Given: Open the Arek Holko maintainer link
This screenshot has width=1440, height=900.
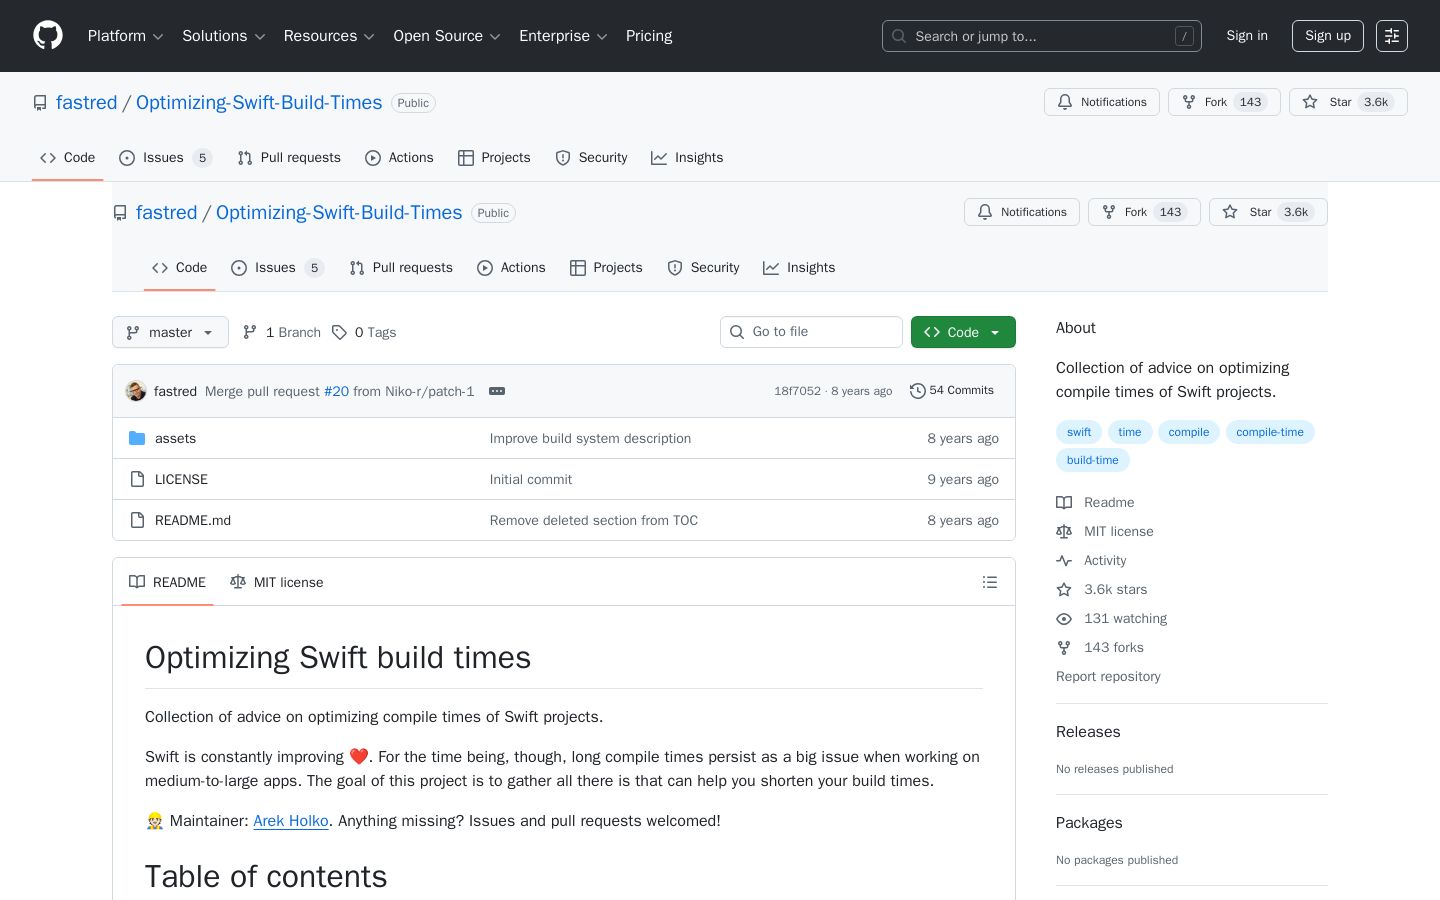Looking at the screenshot, I should coord(291,821).
